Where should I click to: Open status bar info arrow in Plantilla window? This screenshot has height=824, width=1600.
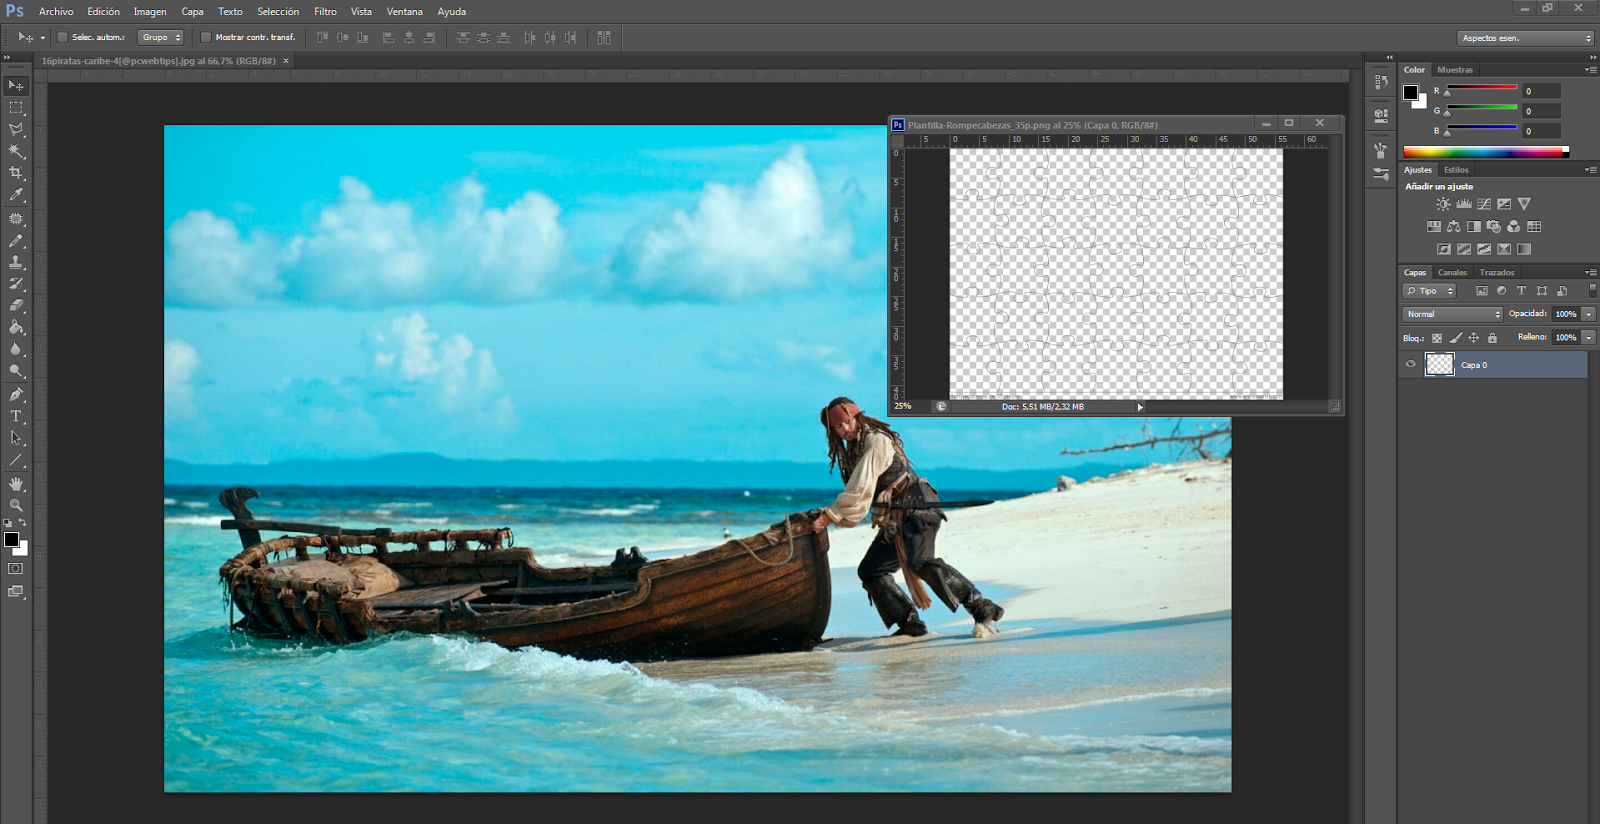pos(1140,407)
